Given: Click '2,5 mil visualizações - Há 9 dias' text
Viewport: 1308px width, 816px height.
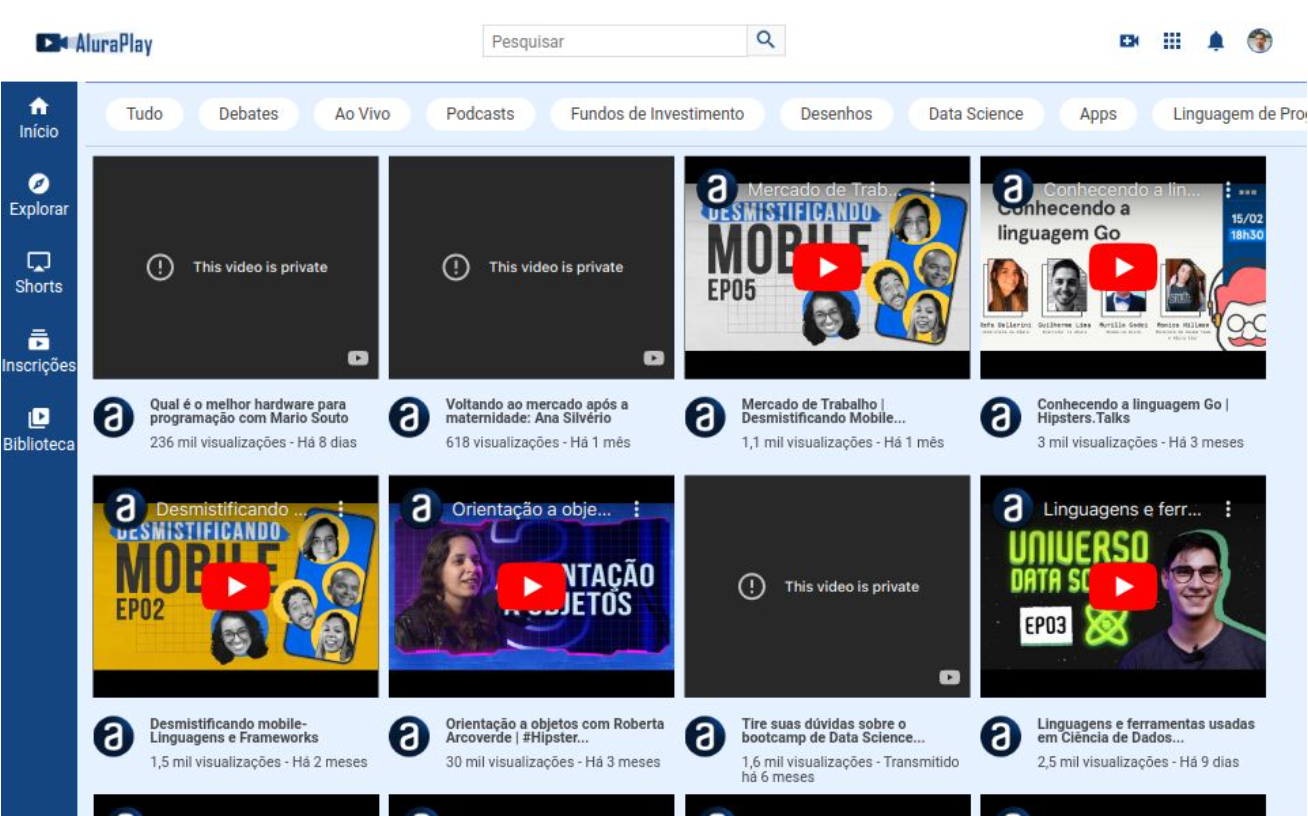Looking at the screenshot, I should [x=1138, y=762].
